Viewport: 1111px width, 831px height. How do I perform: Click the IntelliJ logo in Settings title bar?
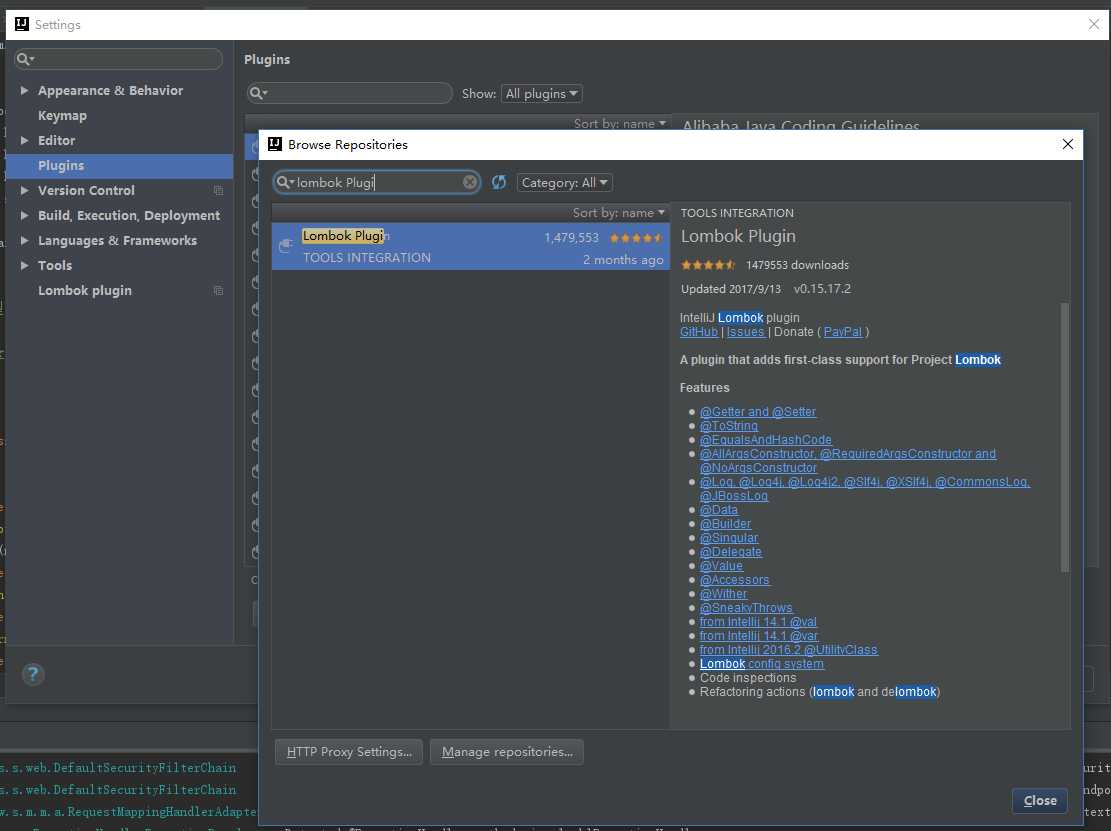[x=22, y=24]
